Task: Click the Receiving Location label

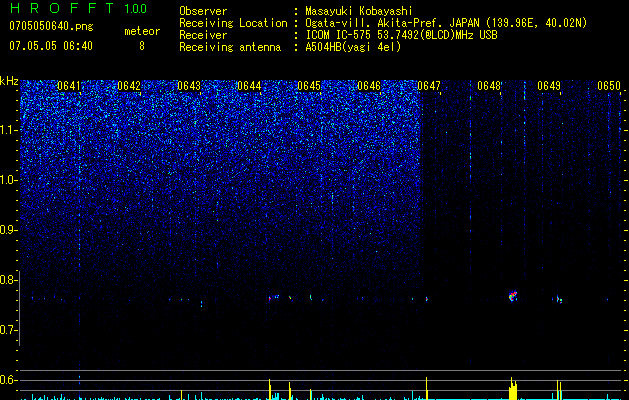Action: (233, 23)
